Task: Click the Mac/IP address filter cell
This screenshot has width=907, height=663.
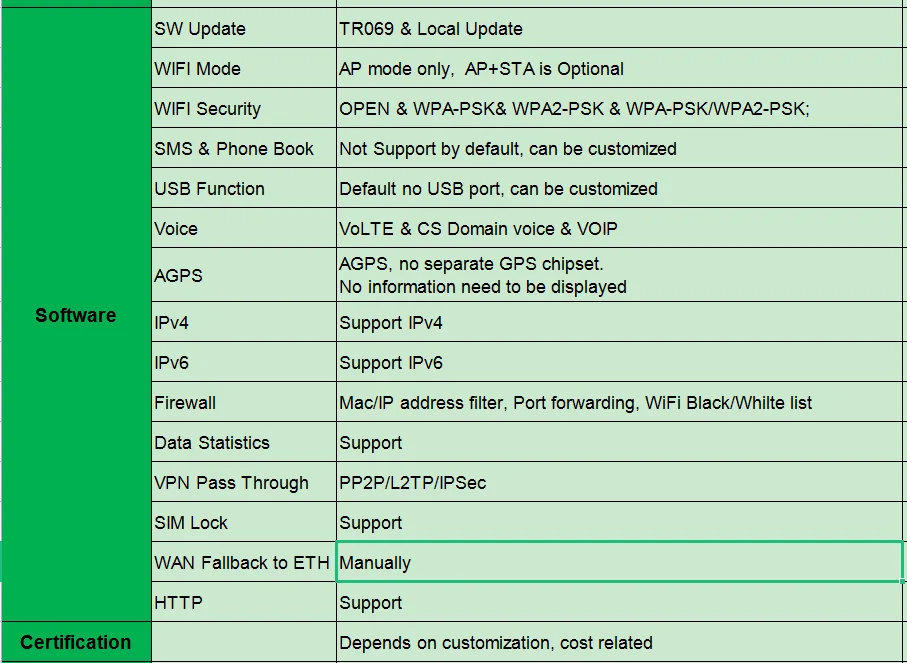Action: click(x=620, y=403)
